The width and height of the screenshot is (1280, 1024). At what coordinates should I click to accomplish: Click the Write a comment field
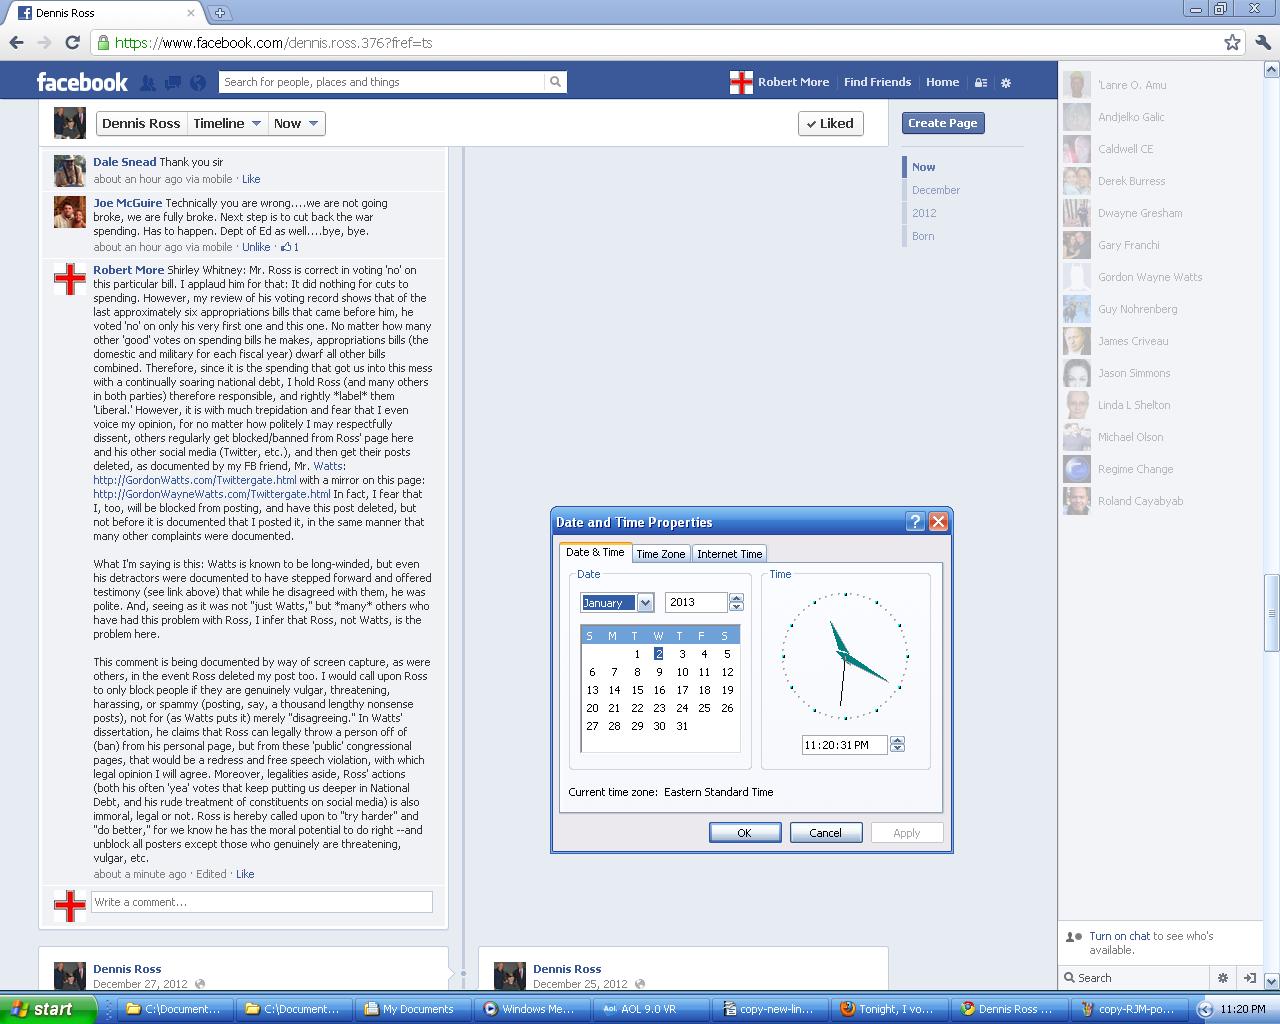262,902
